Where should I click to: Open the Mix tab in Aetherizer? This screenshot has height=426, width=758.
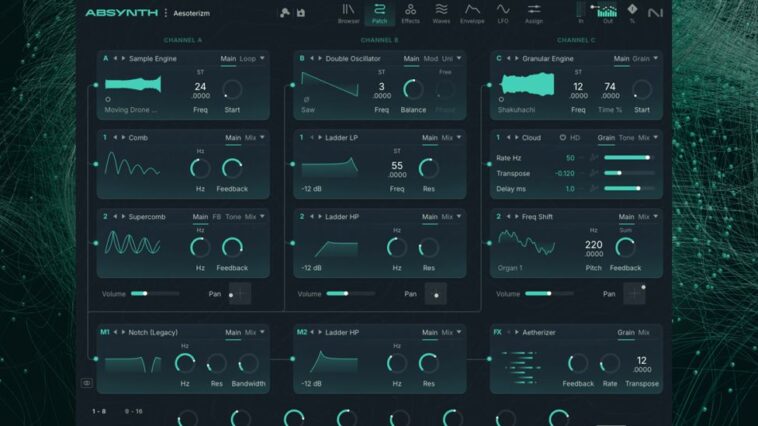pos(644,332)
